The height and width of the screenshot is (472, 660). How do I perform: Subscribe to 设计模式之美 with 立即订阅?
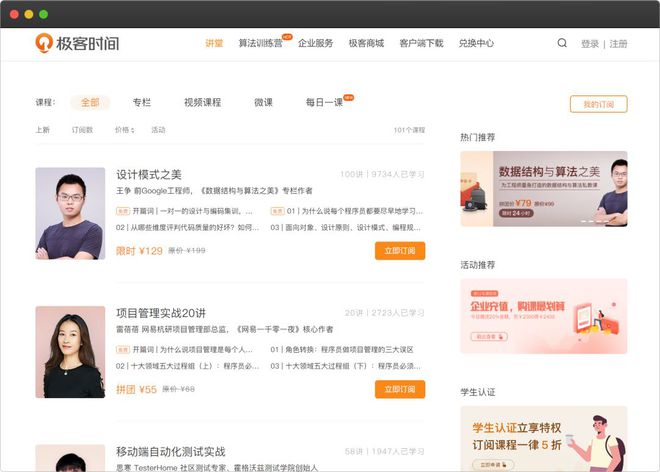(x=400, y=251)
